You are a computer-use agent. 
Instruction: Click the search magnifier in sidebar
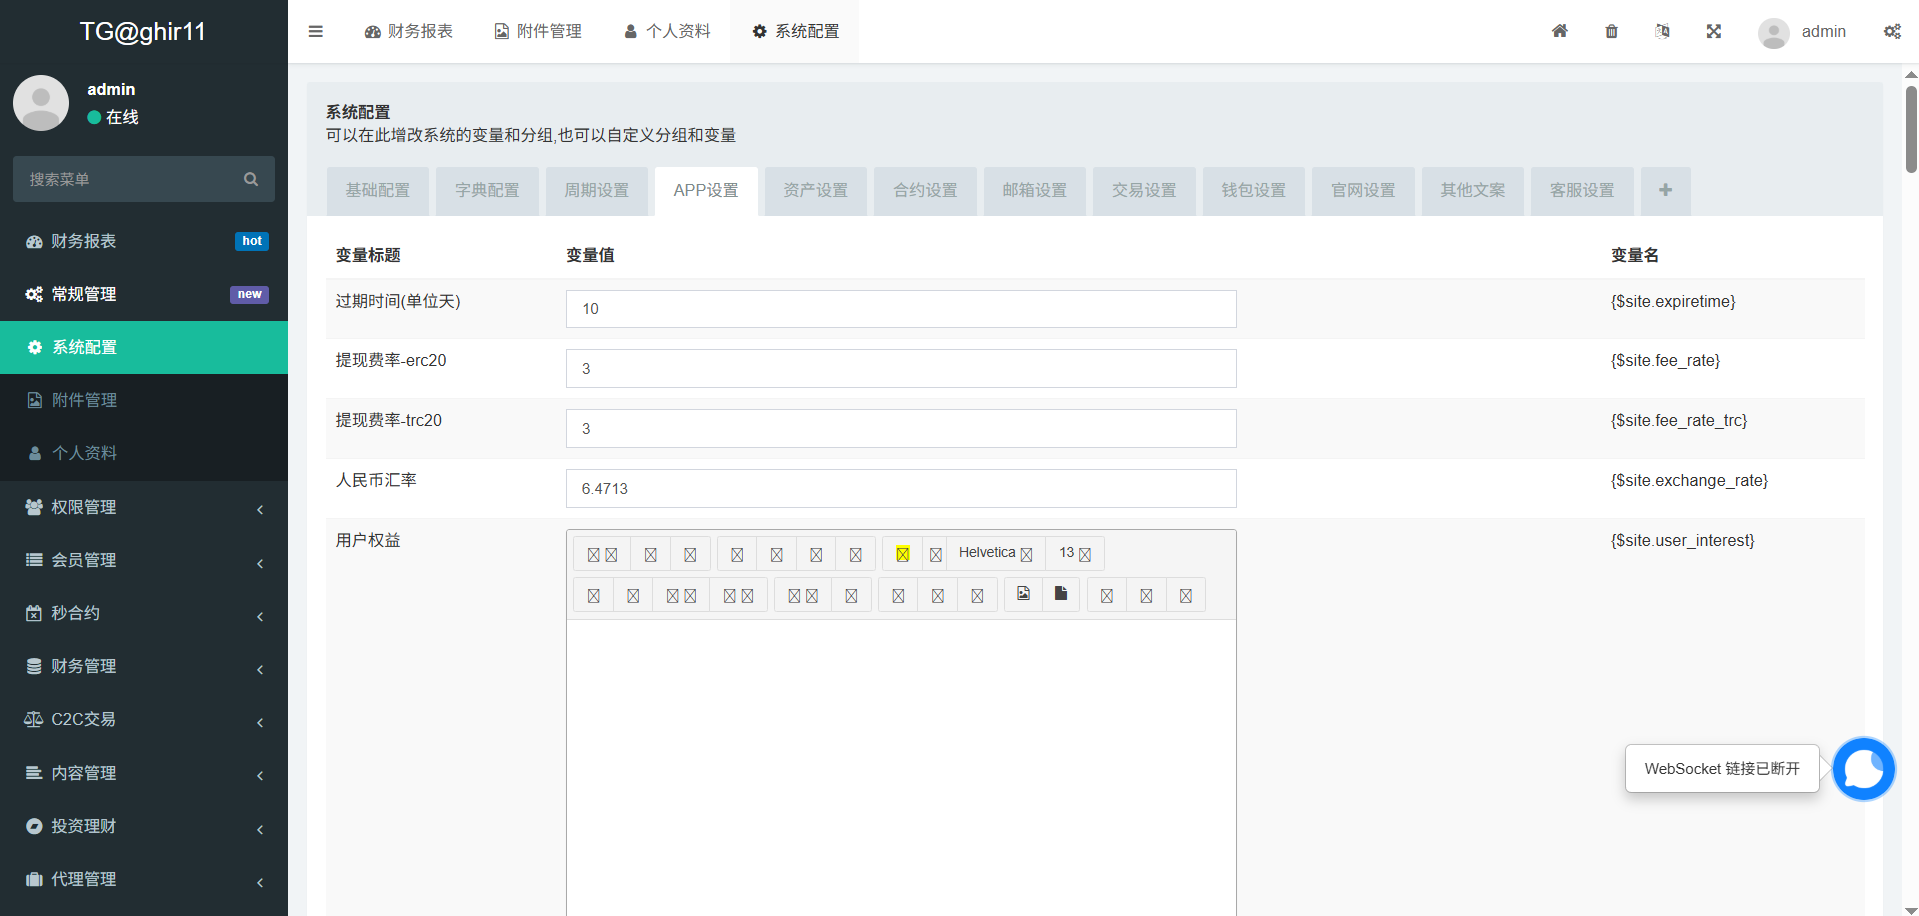(x=251, y=179)
